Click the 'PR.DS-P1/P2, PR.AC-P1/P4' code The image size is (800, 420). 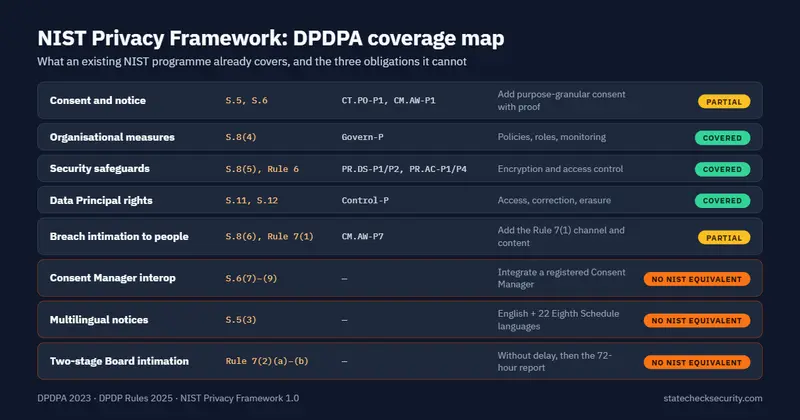[x=404, y=169]
